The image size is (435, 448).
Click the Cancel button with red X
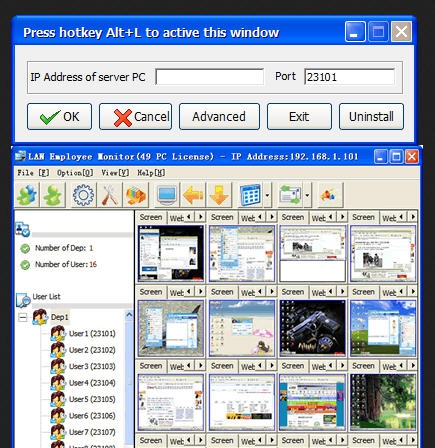[x=135, y=116]
